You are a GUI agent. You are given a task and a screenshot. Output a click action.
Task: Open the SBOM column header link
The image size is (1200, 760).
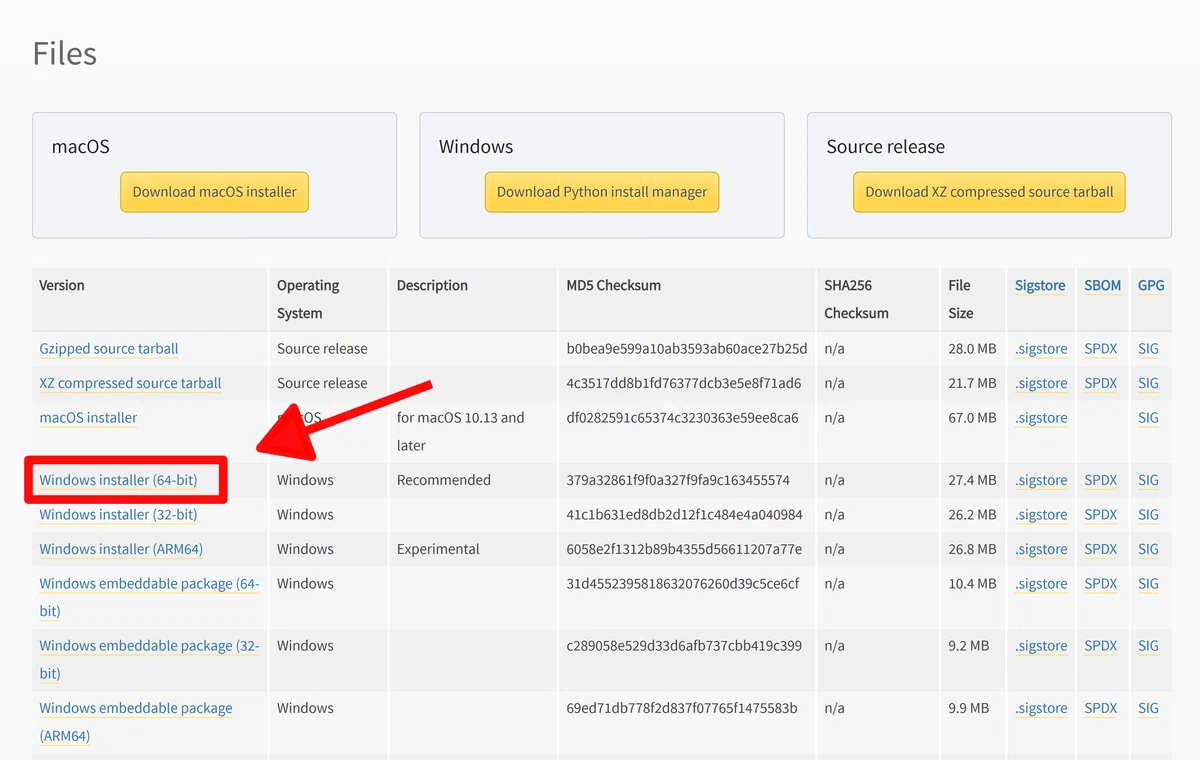click(x=1102, y=285)
